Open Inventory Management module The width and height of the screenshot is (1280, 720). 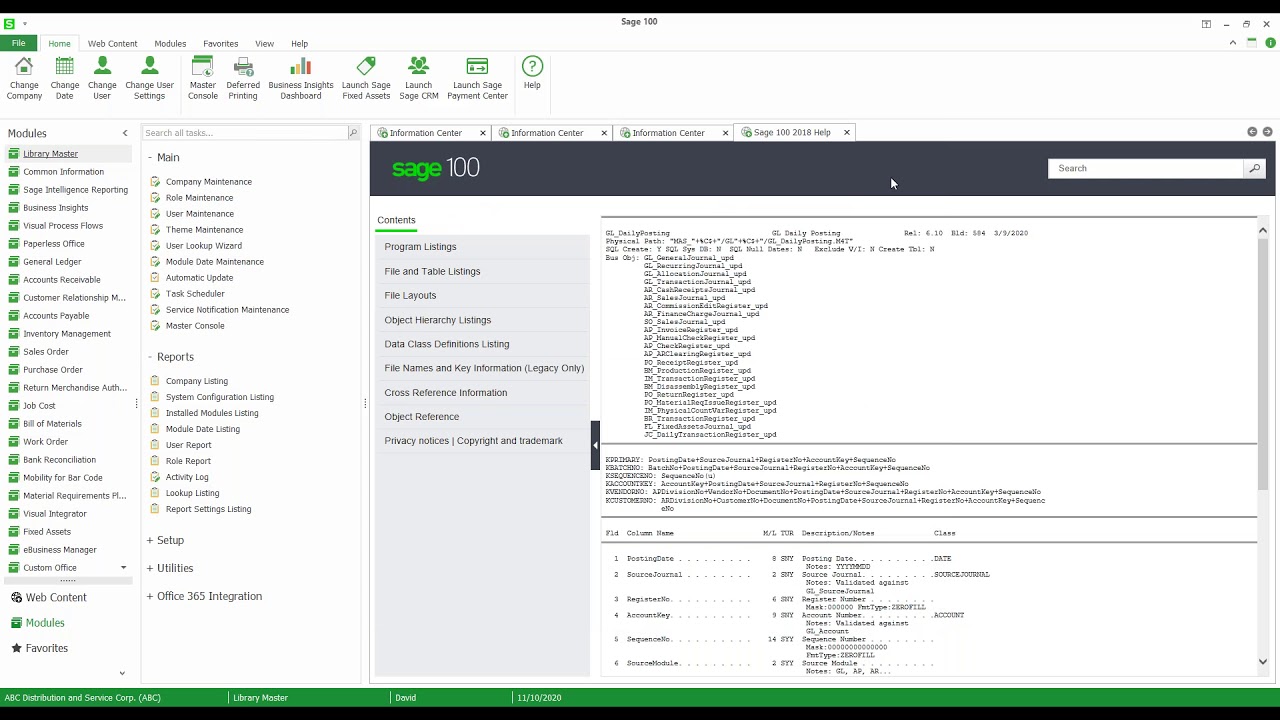coord(66,334)
